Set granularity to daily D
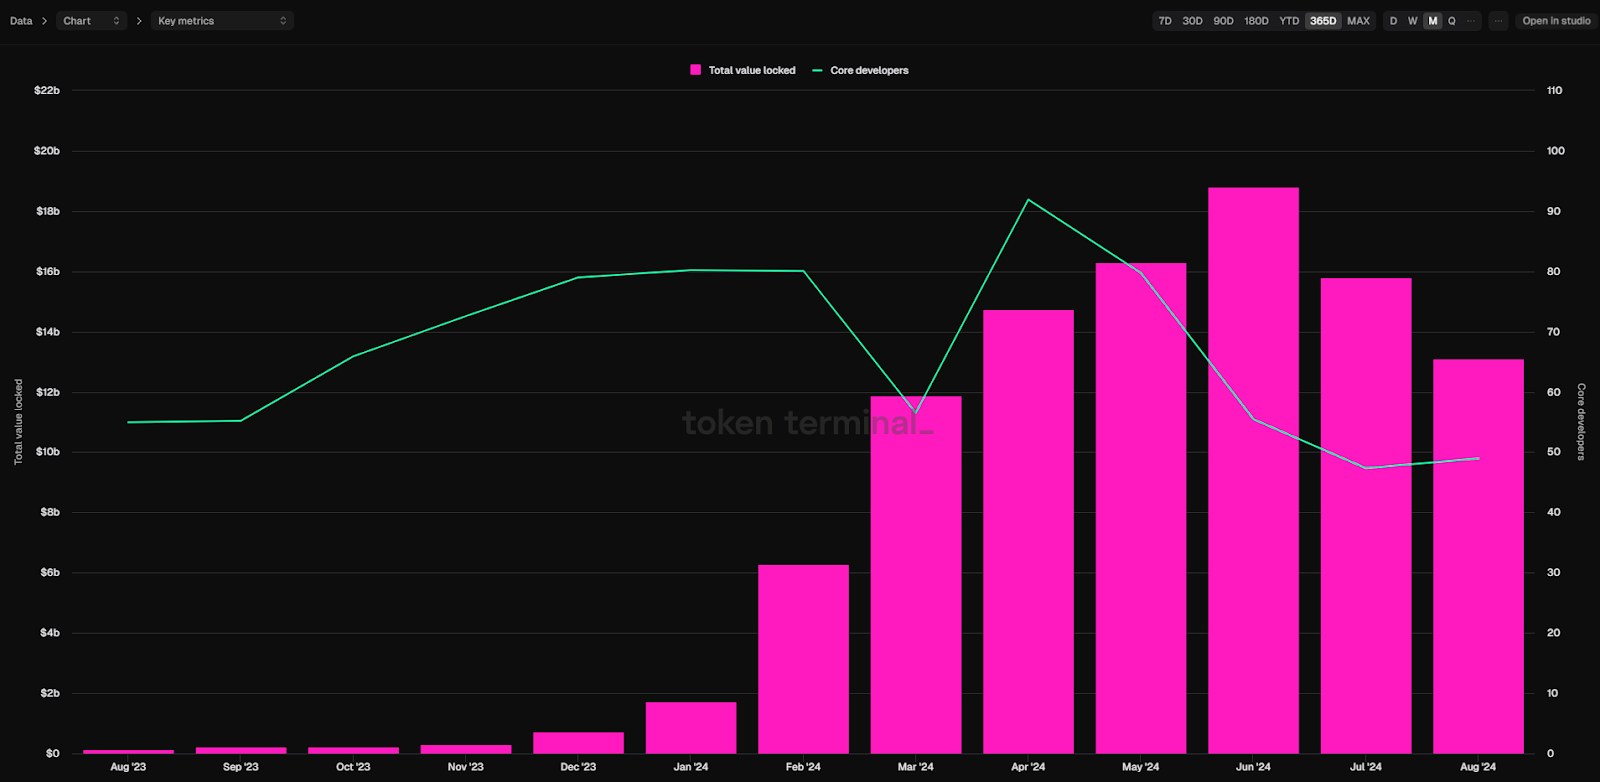This screenshot has width=1600, height=782. click(1394, 21)
